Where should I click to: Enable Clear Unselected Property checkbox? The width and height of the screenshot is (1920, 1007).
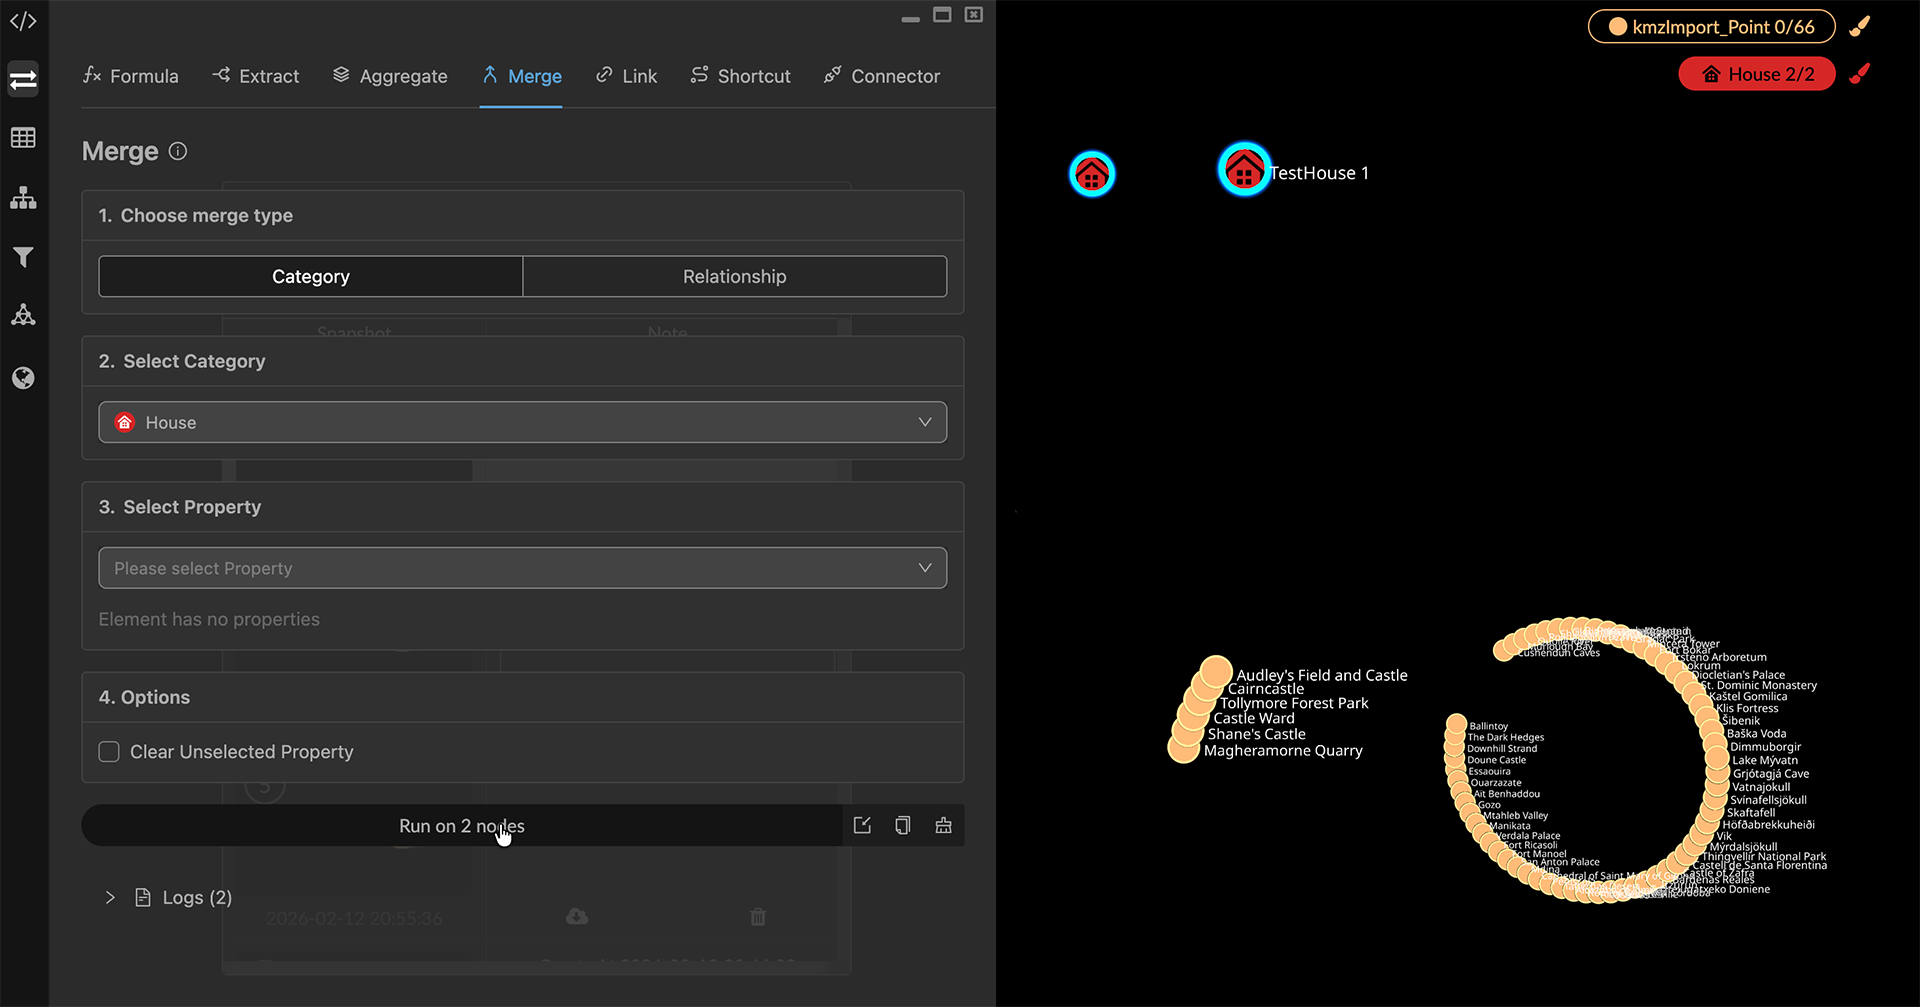[x=109, y=752]
